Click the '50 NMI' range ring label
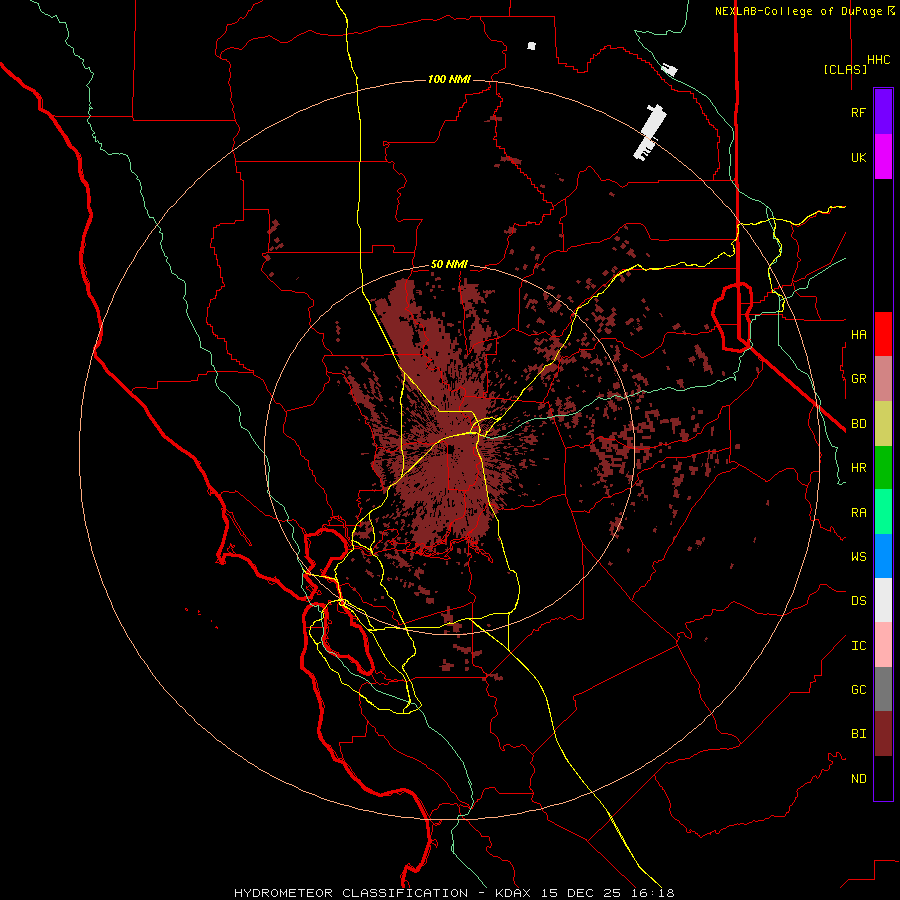This screenshot has width=900, height=900. pyautogui.click(x=449, y=265)
